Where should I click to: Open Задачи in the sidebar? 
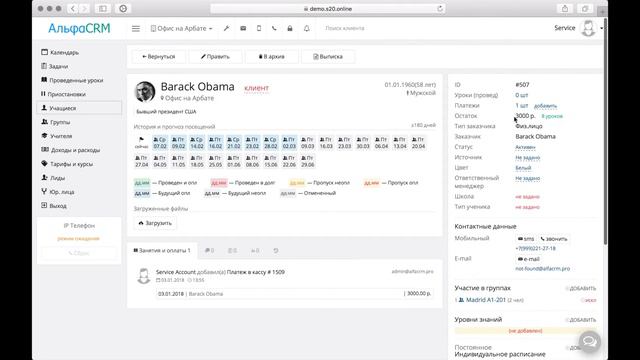55,66
